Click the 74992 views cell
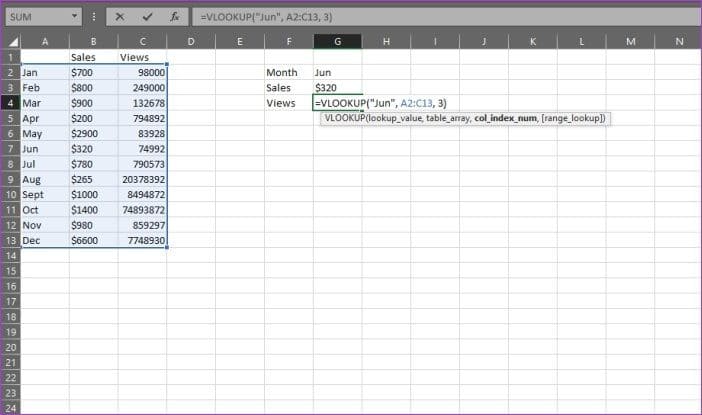 point(142,149)
